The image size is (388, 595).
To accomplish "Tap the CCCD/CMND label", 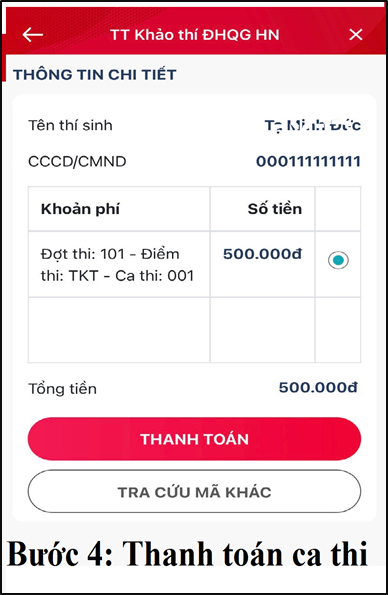I will (x=77, y=162).
